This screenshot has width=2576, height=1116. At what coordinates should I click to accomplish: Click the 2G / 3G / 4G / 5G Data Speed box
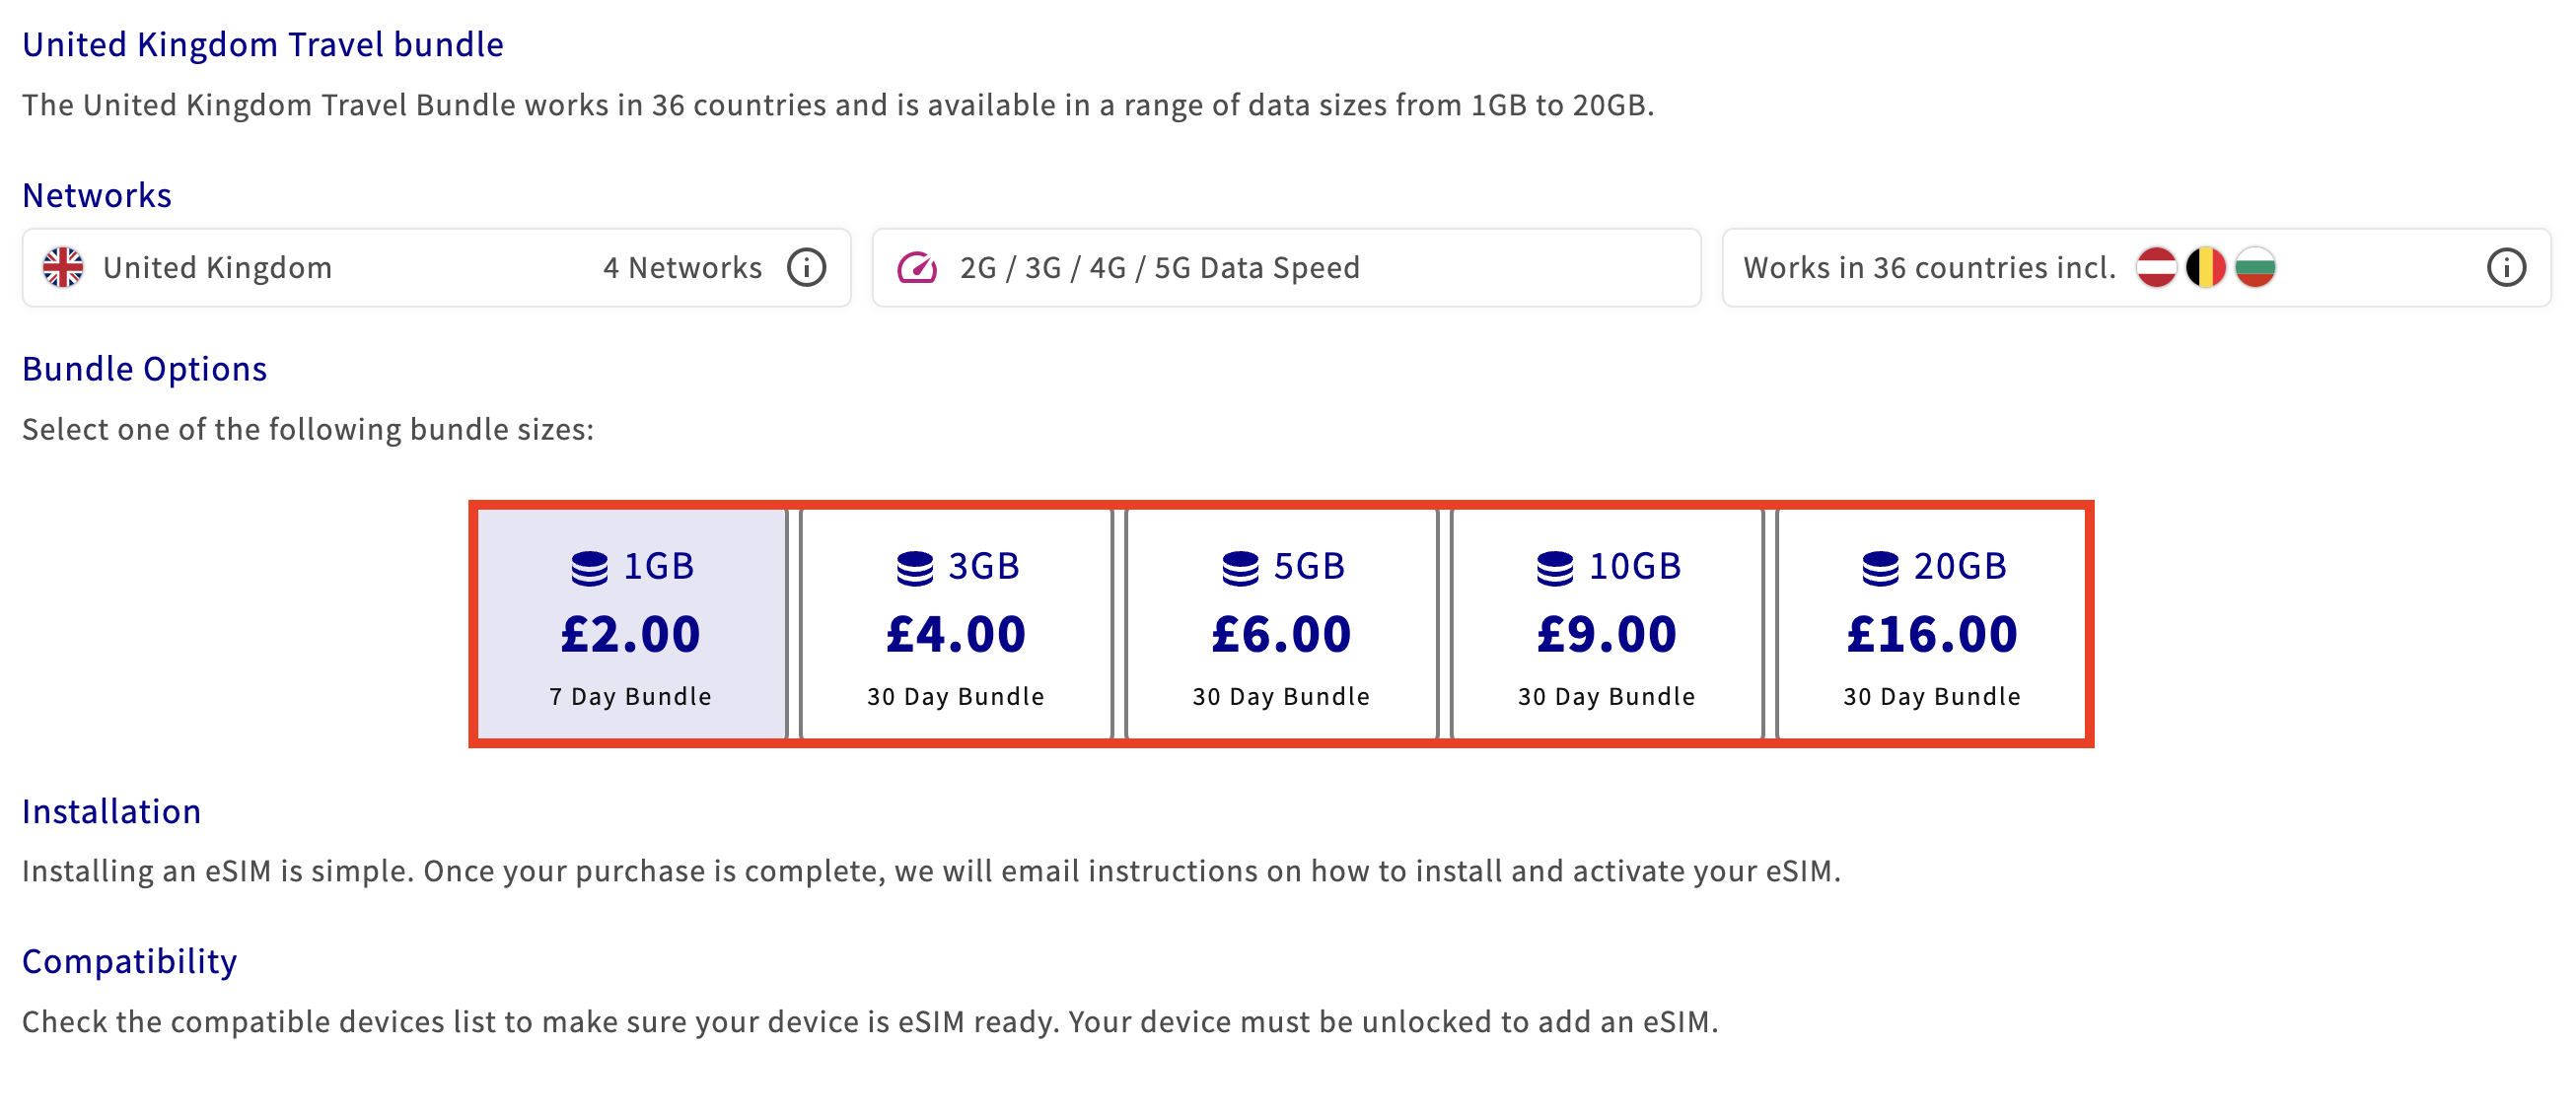[1286, 268]
